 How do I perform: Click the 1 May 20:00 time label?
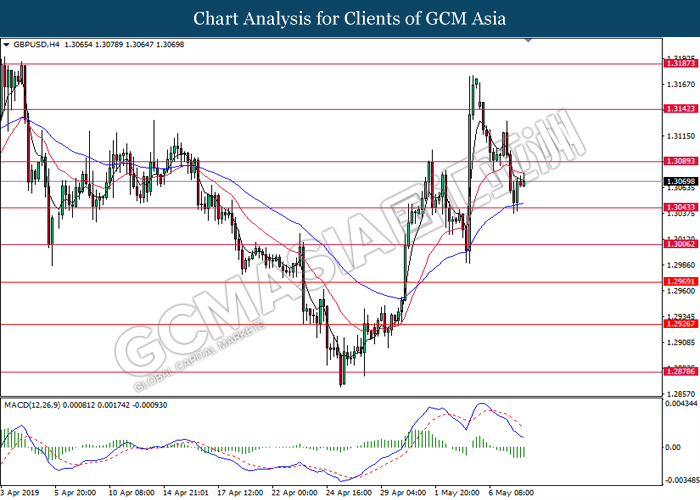click(x=457, y=493)
